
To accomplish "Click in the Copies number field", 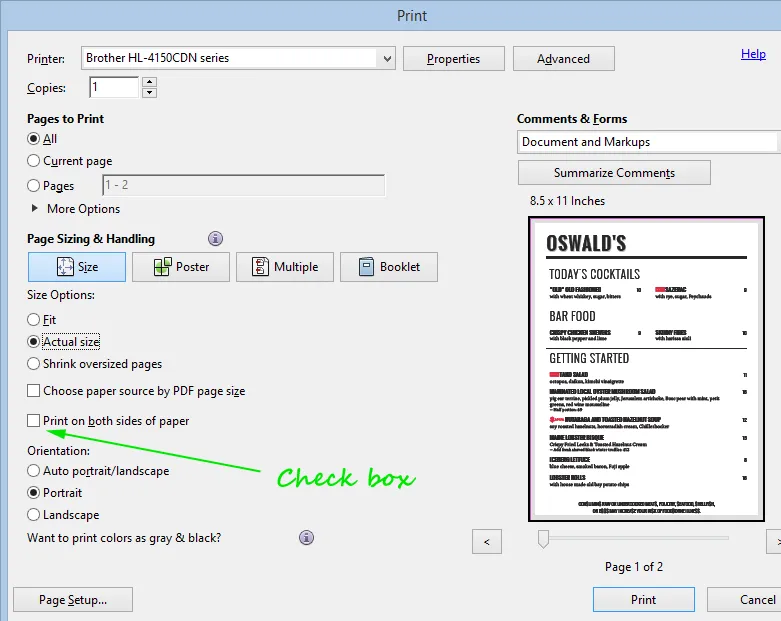I will pos(114,87).
